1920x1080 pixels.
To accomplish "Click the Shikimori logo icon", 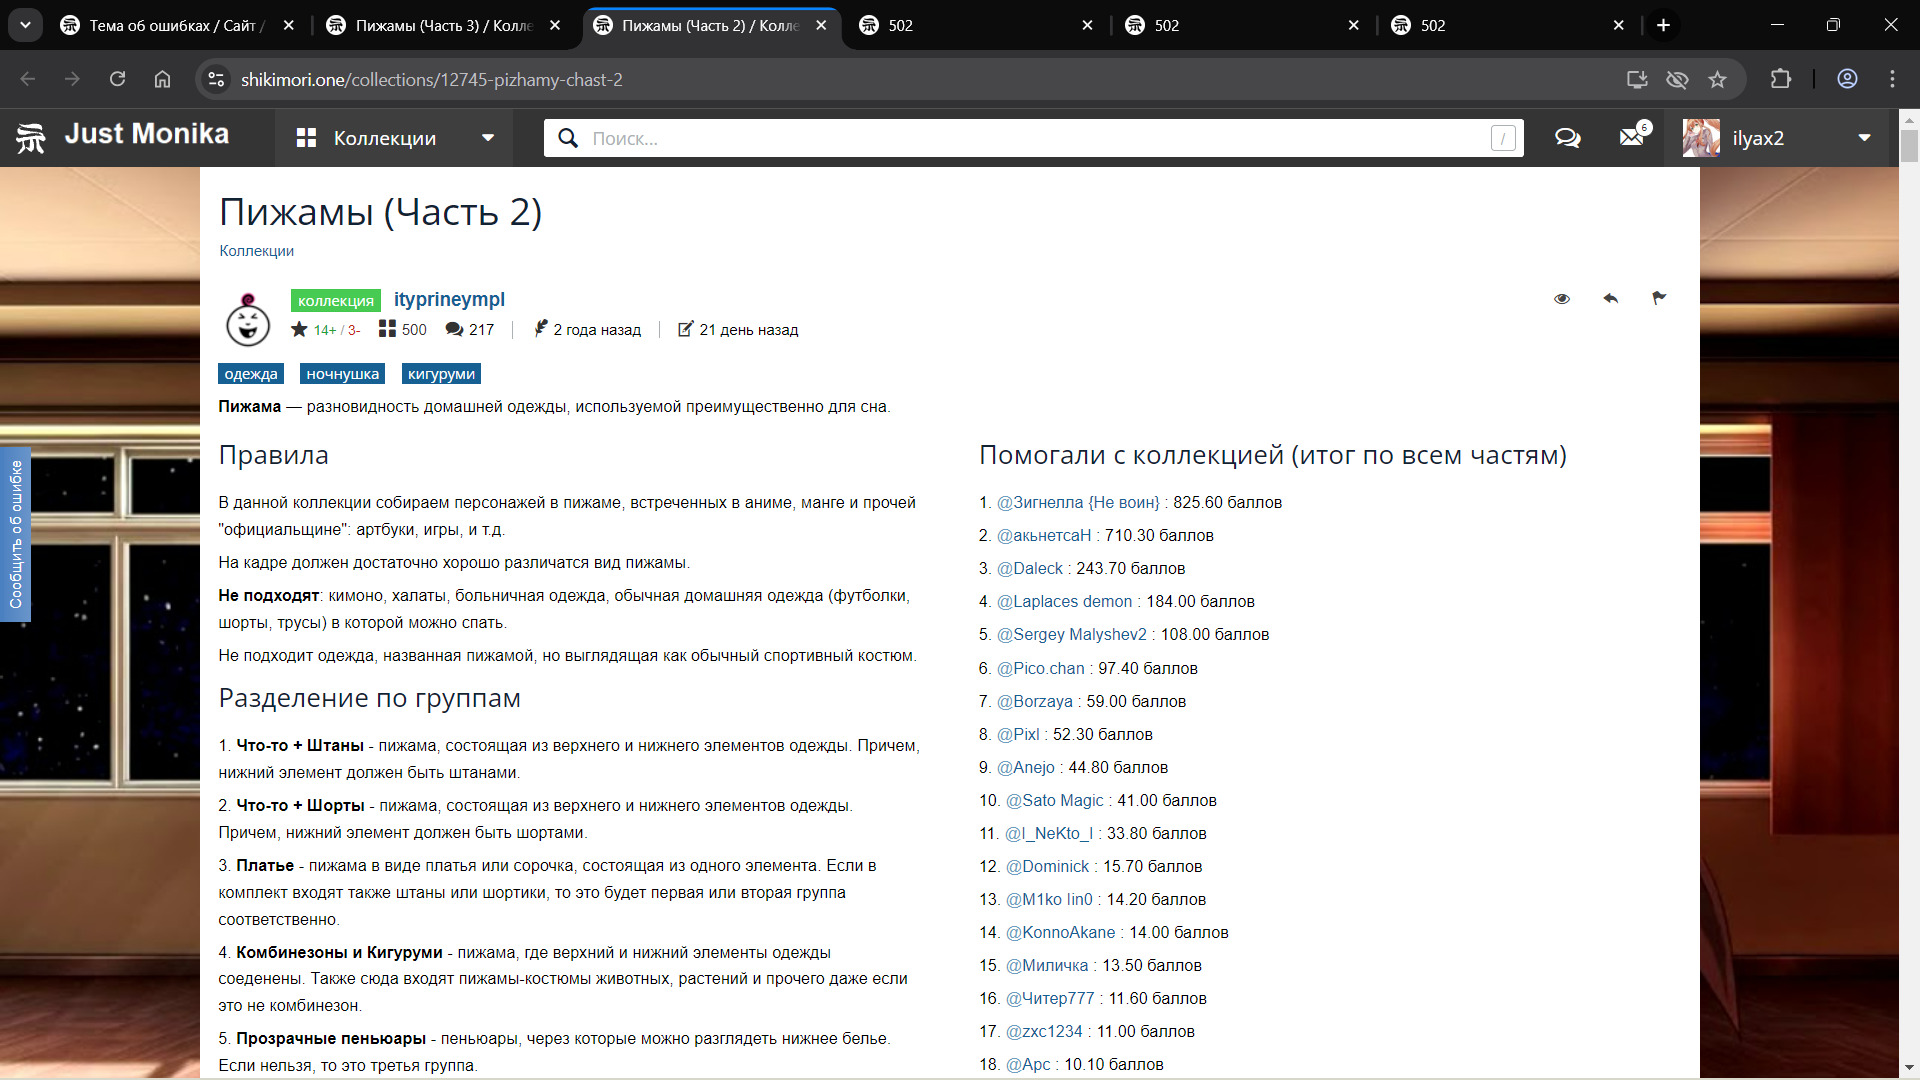I will (31, 138).
